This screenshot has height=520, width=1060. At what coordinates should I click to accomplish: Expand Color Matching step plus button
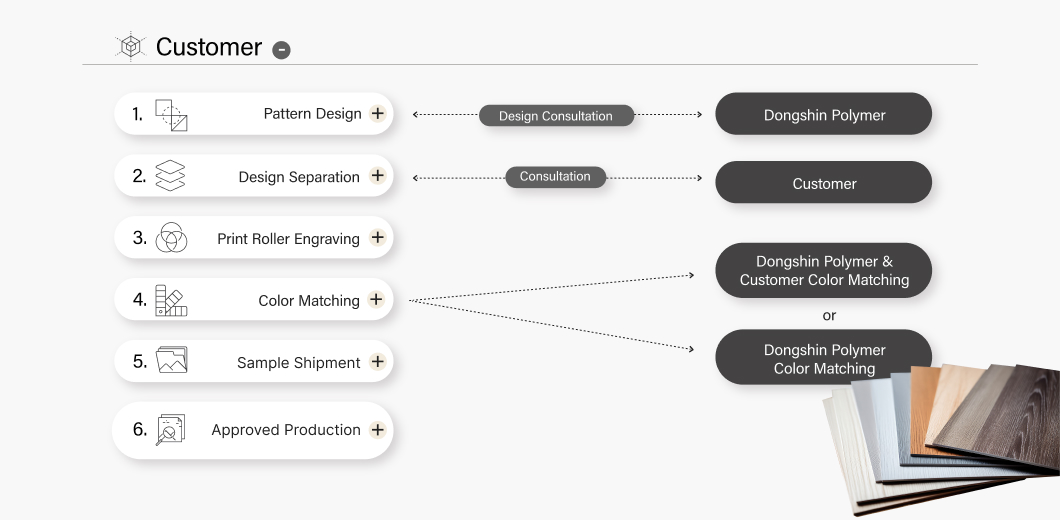coord(376,300)
